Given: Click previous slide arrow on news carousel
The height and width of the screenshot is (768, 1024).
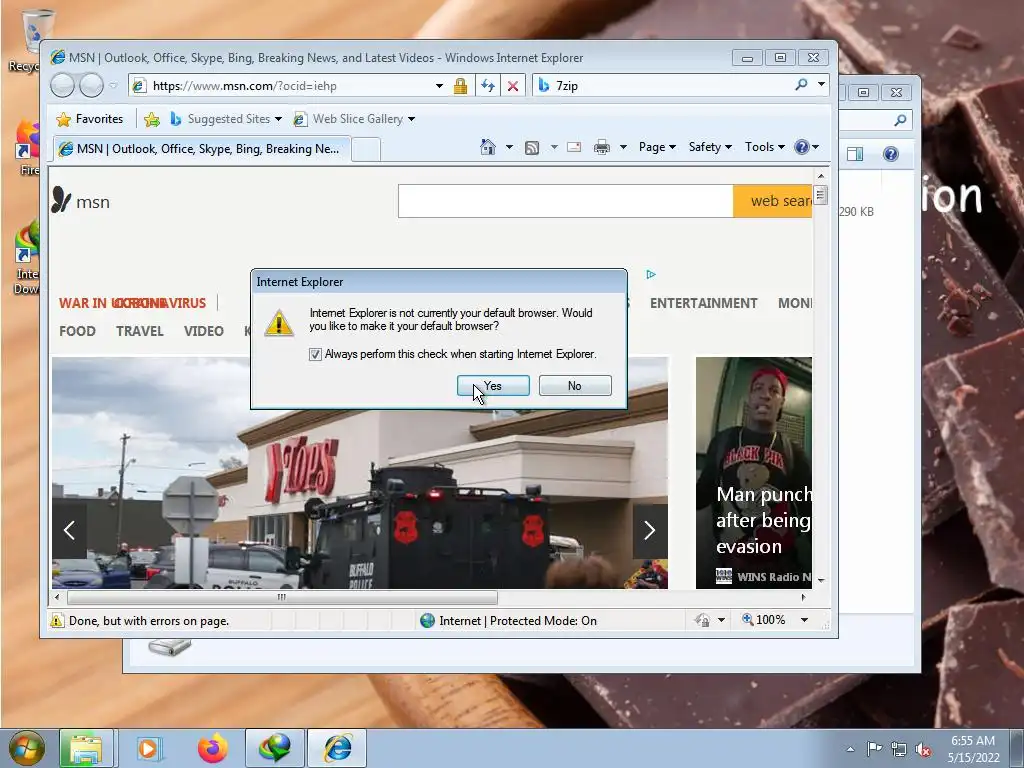Looking at the screenshot, I should 69,530.
